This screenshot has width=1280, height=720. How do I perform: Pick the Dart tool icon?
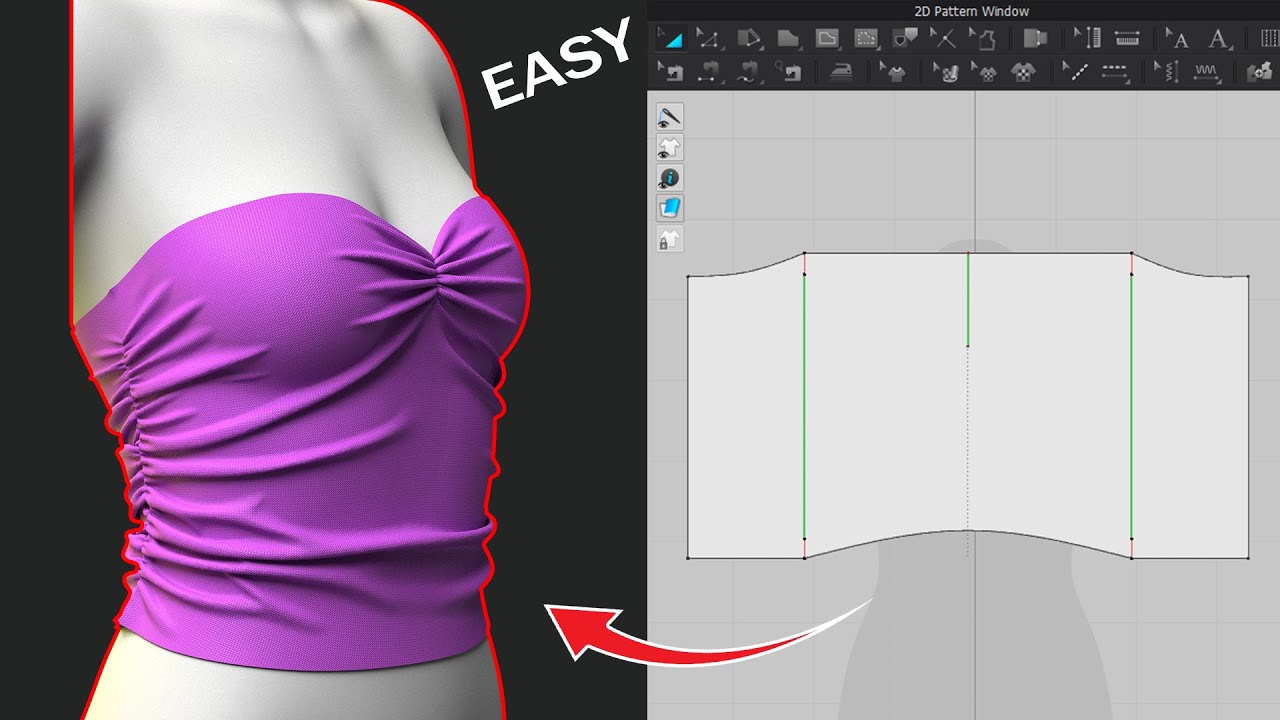[x=905, y=39]
